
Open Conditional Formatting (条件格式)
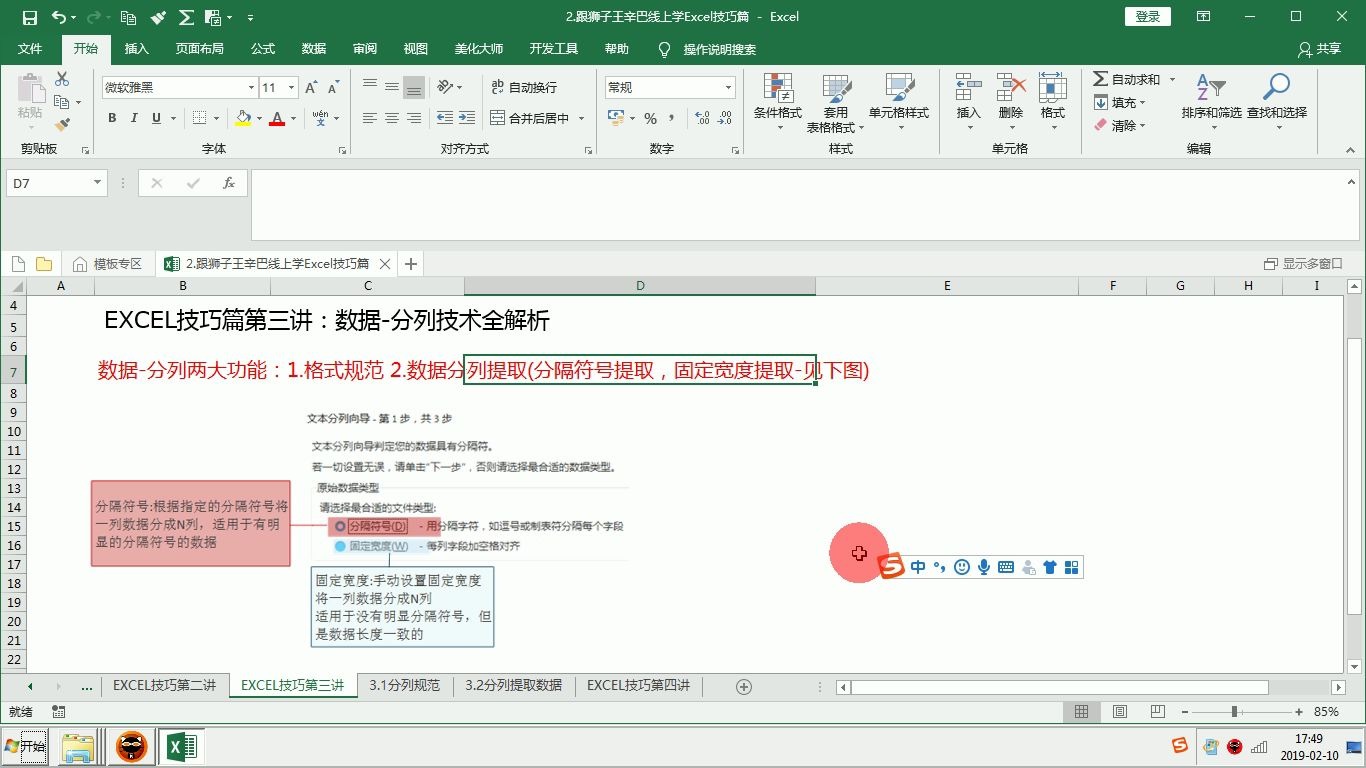click(x=779, y=100)
